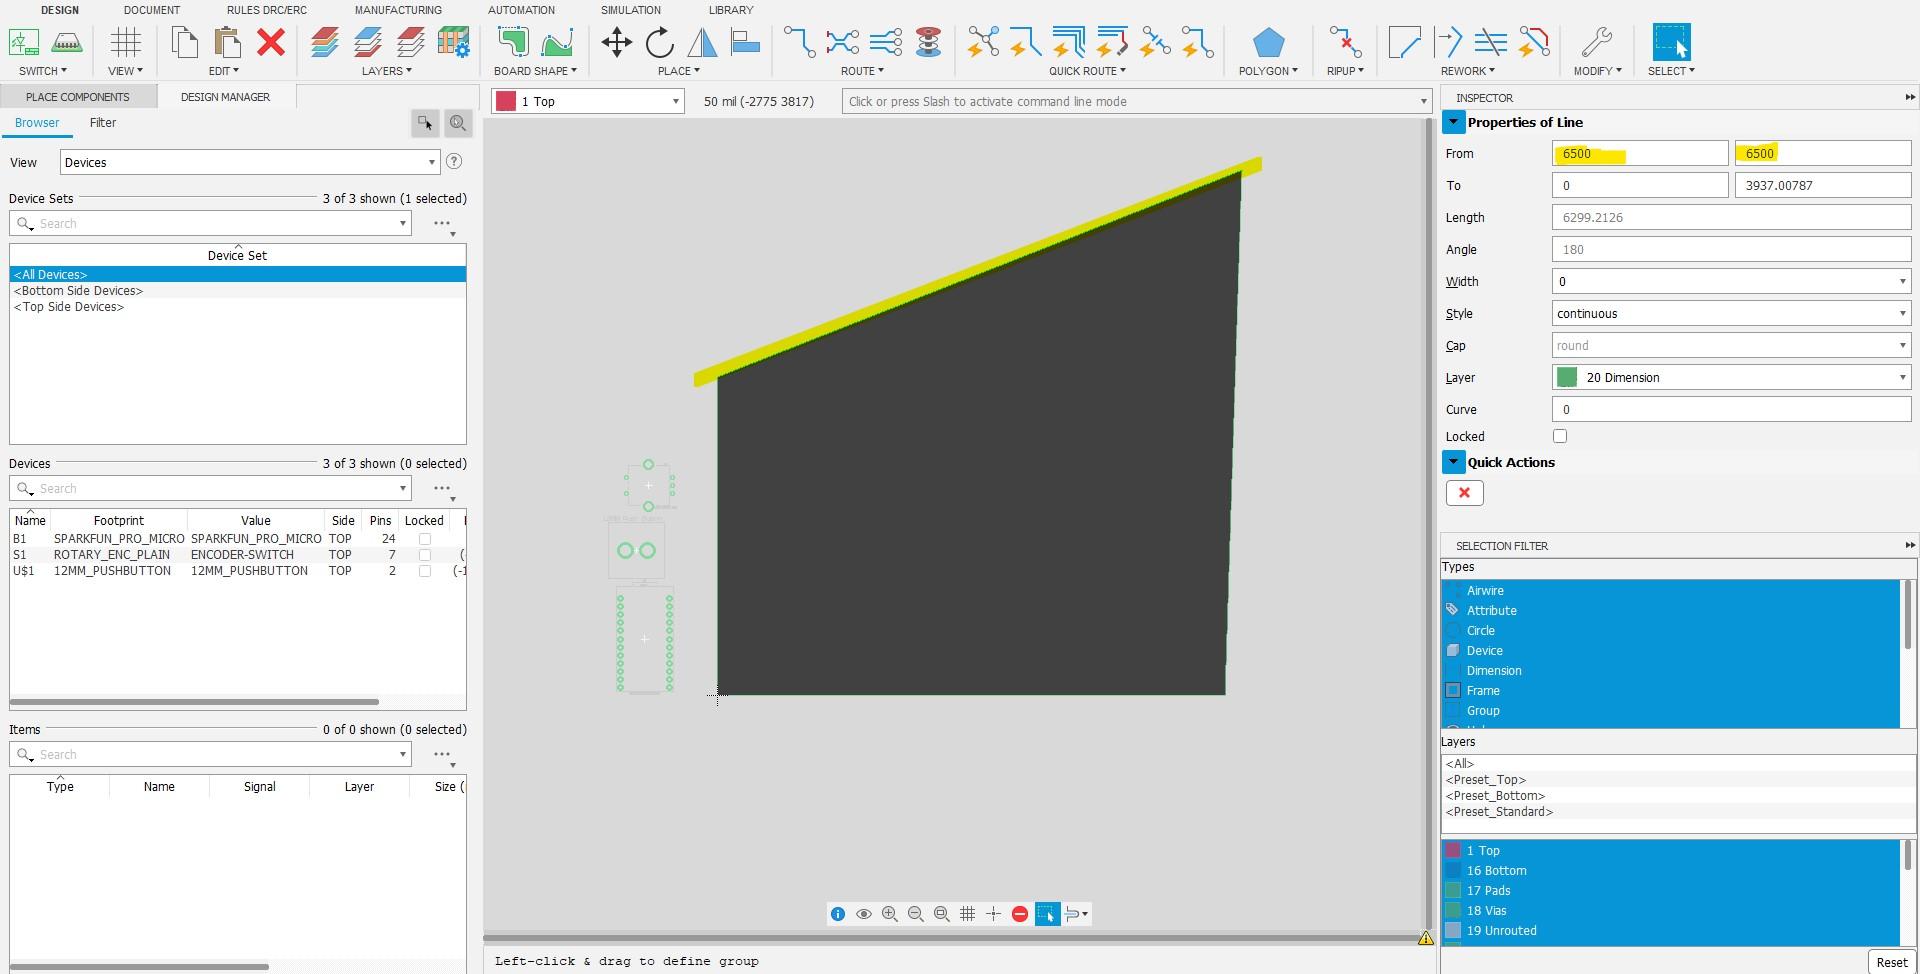The width and height of the screenshot is (1920, 974).
Task: Activate the Mirror tool in Place group
Action: point(702,42)
